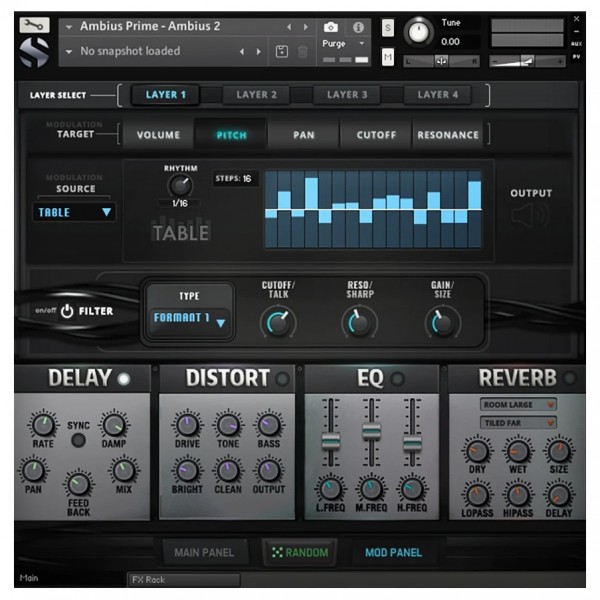Expand the No snapshot loaded menu

69,52
